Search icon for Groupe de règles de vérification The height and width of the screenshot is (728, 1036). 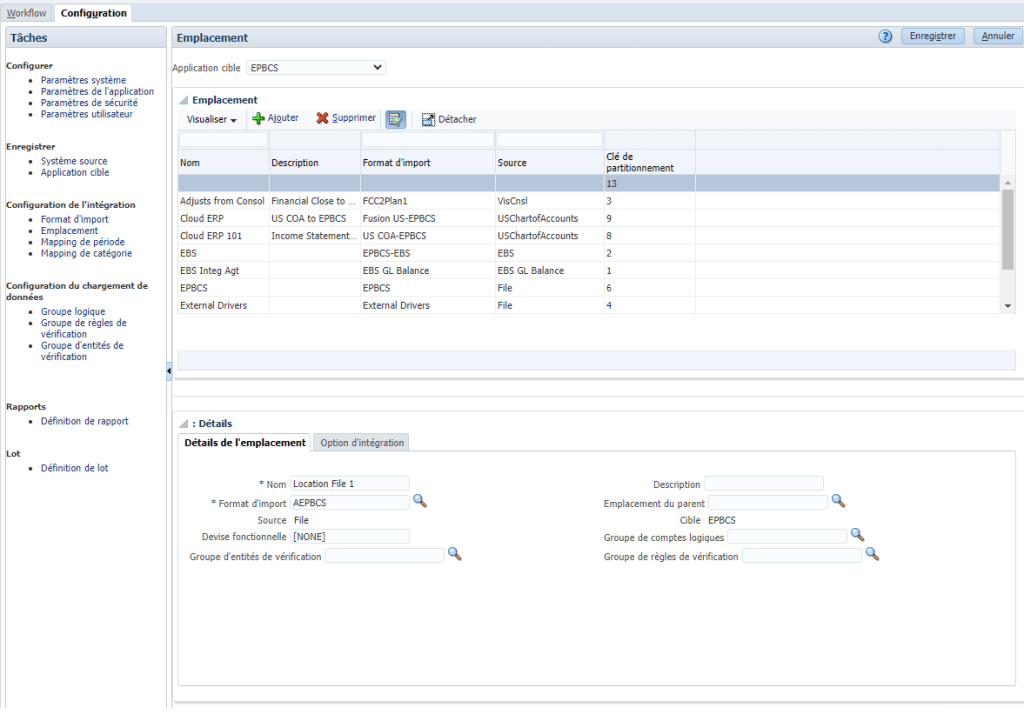tap(872, 554)
